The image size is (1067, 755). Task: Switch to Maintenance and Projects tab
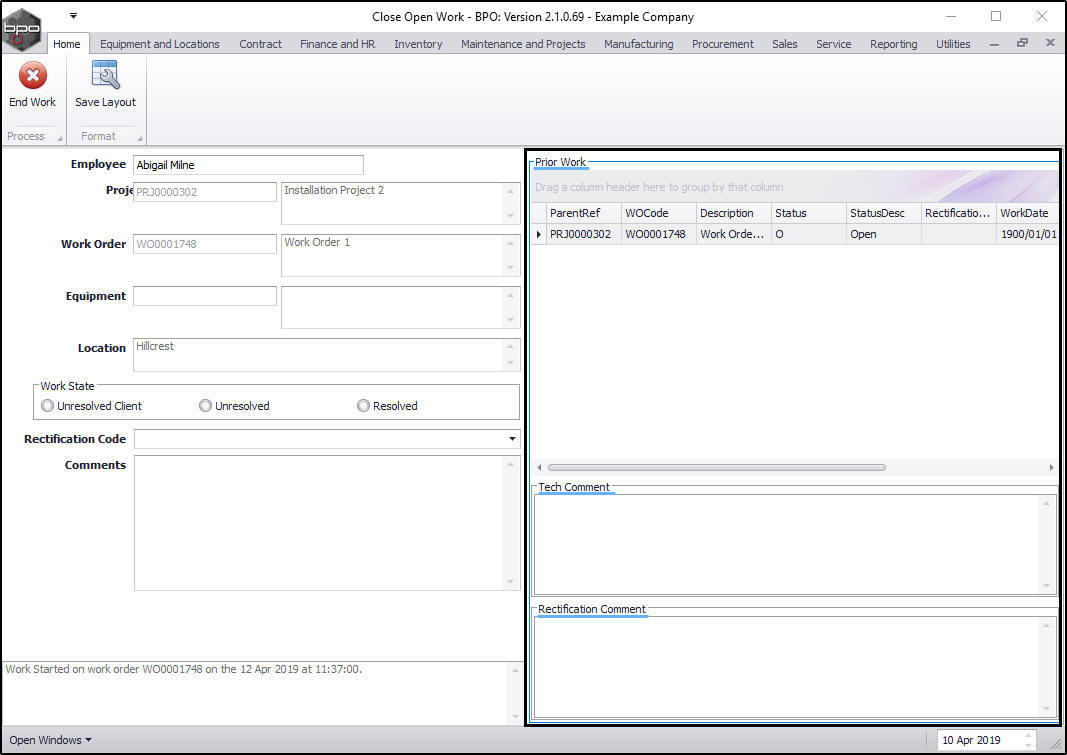coord(523,44)
